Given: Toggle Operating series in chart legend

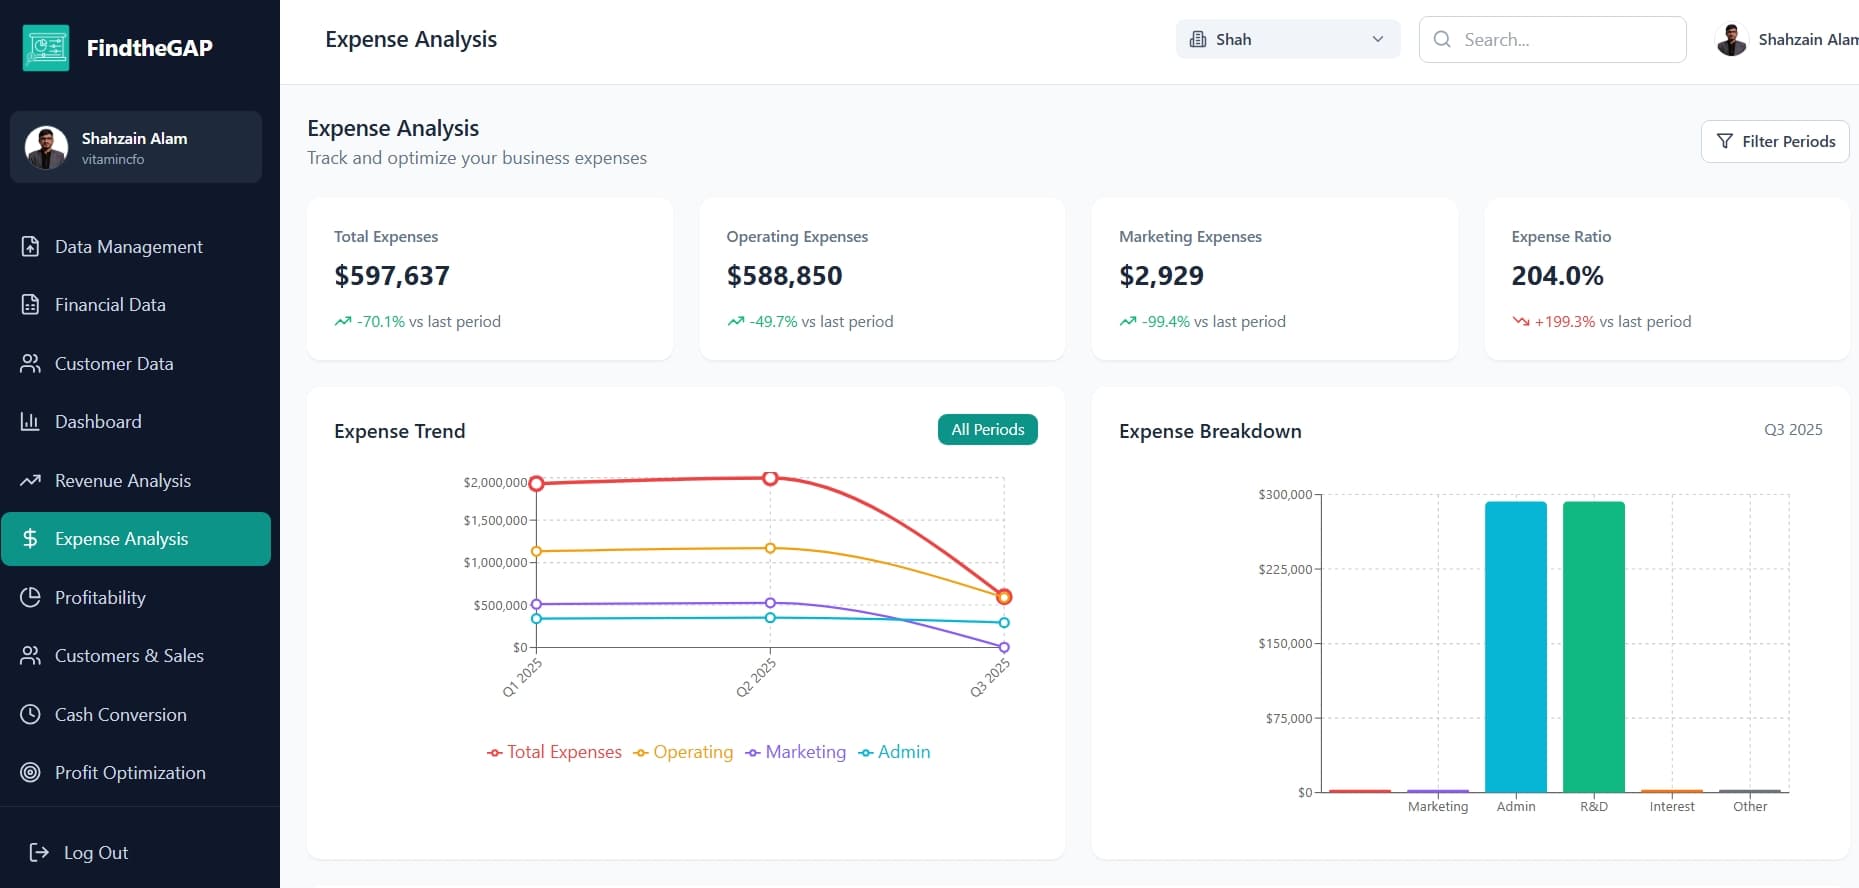Looking at the screenshot, I should [683, 752].
